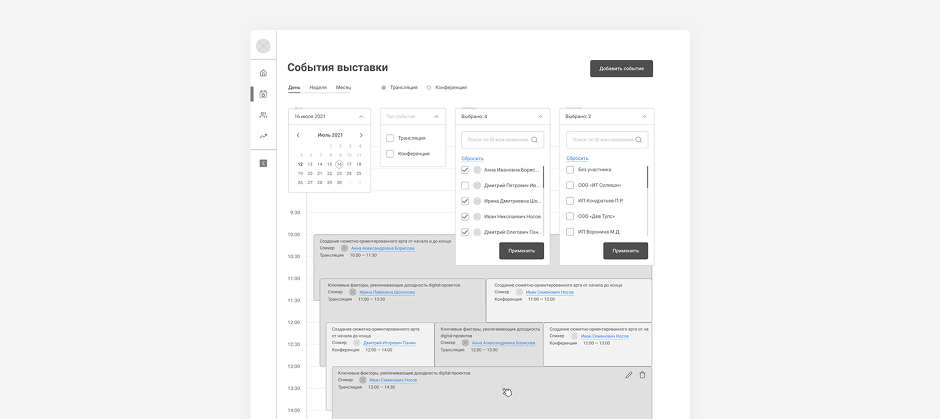Open the home page from sidebar
This screenshot has height=419, width=940.
[263, 73]
